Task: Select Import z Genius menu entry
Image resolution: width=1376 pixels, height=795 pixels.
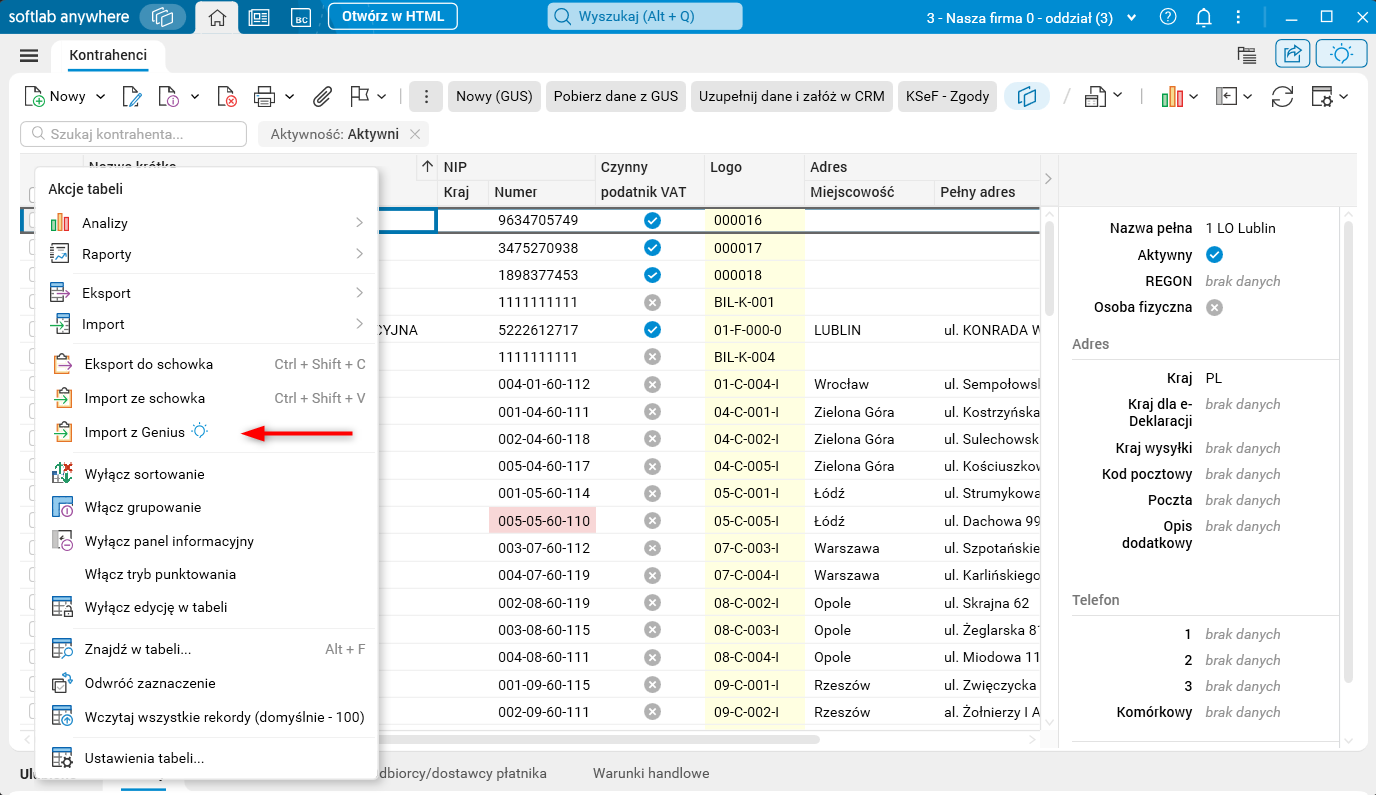Action: click(135, 432)
